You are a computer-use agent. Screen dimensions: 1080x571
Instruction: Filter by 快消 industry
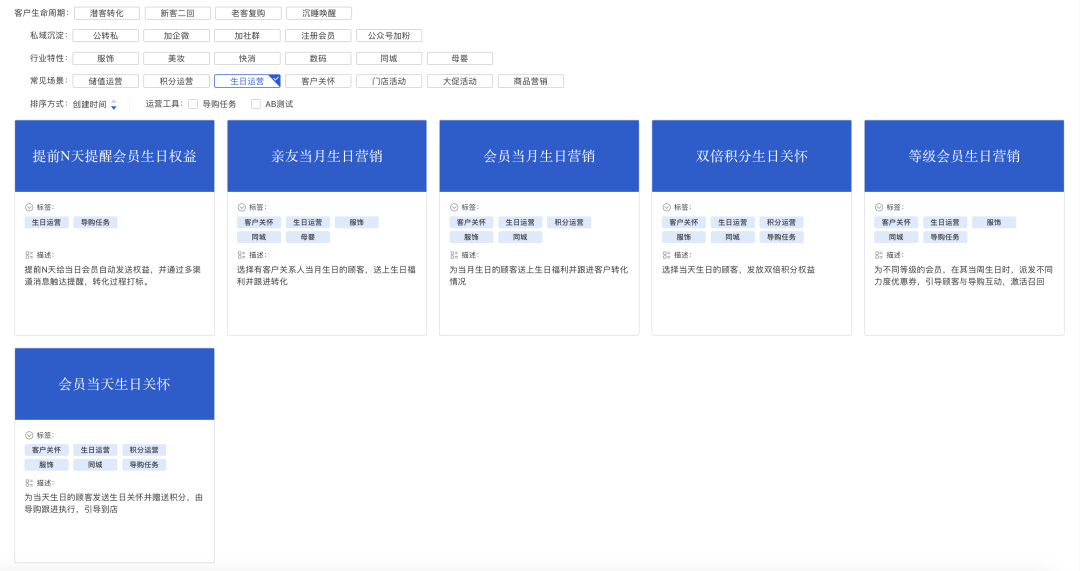point(247,59)
